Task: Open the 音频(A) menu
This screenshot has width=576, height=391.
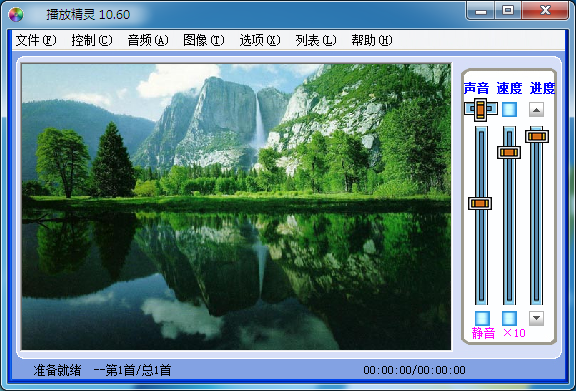Action: pyautogui.click(x=148, y=40)
